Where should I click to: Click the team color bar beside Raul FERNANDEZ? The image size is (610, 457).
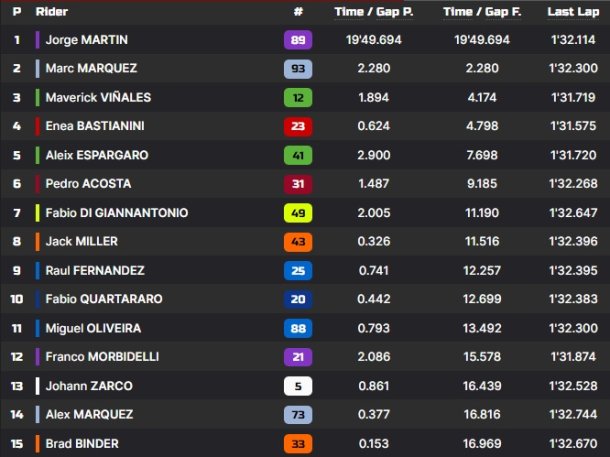click(37, 271)
